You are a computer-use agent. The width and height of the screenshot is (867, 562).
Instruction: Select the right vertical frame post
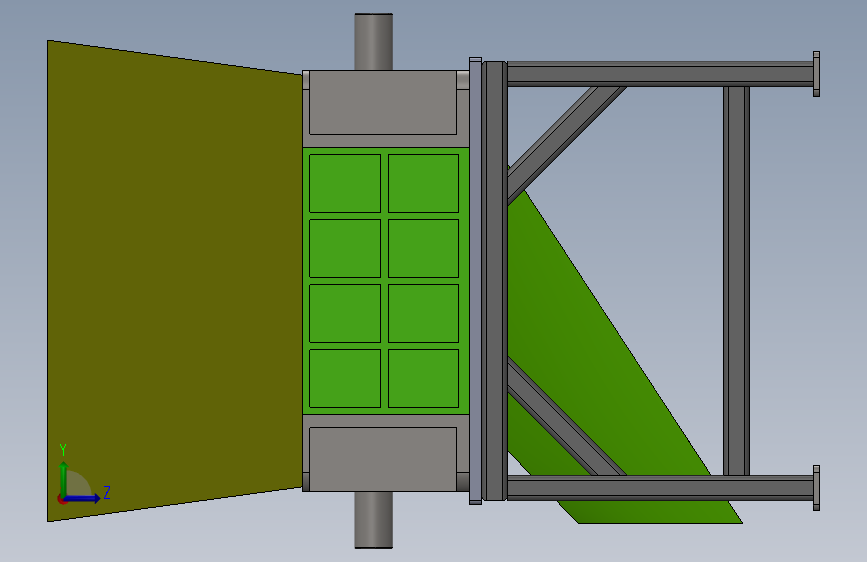point(737,280)
